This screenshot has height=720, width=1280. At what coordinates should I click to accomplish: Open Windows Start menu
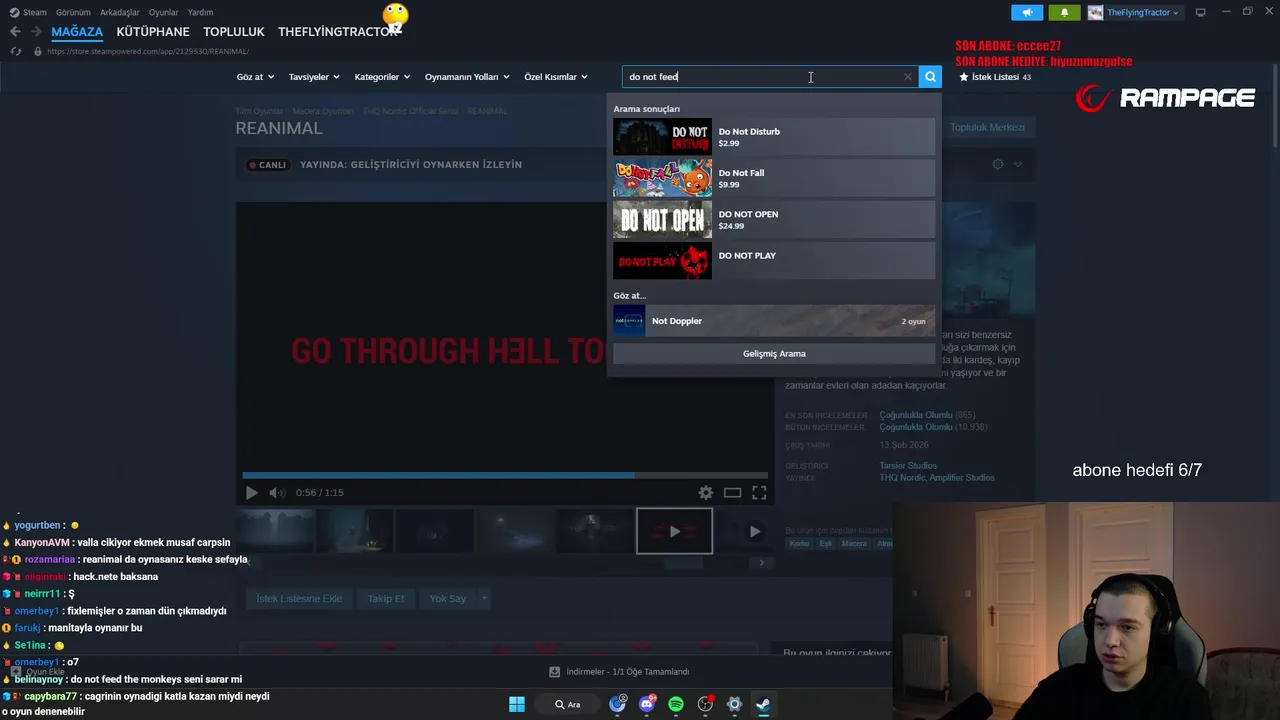coord(517,704)
